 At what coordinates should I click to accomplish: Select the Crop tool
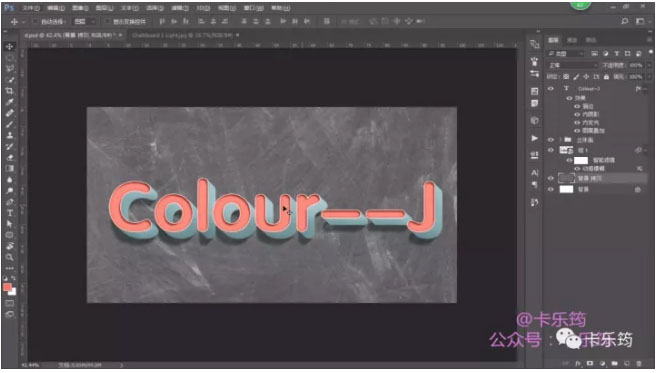point(9,91)
